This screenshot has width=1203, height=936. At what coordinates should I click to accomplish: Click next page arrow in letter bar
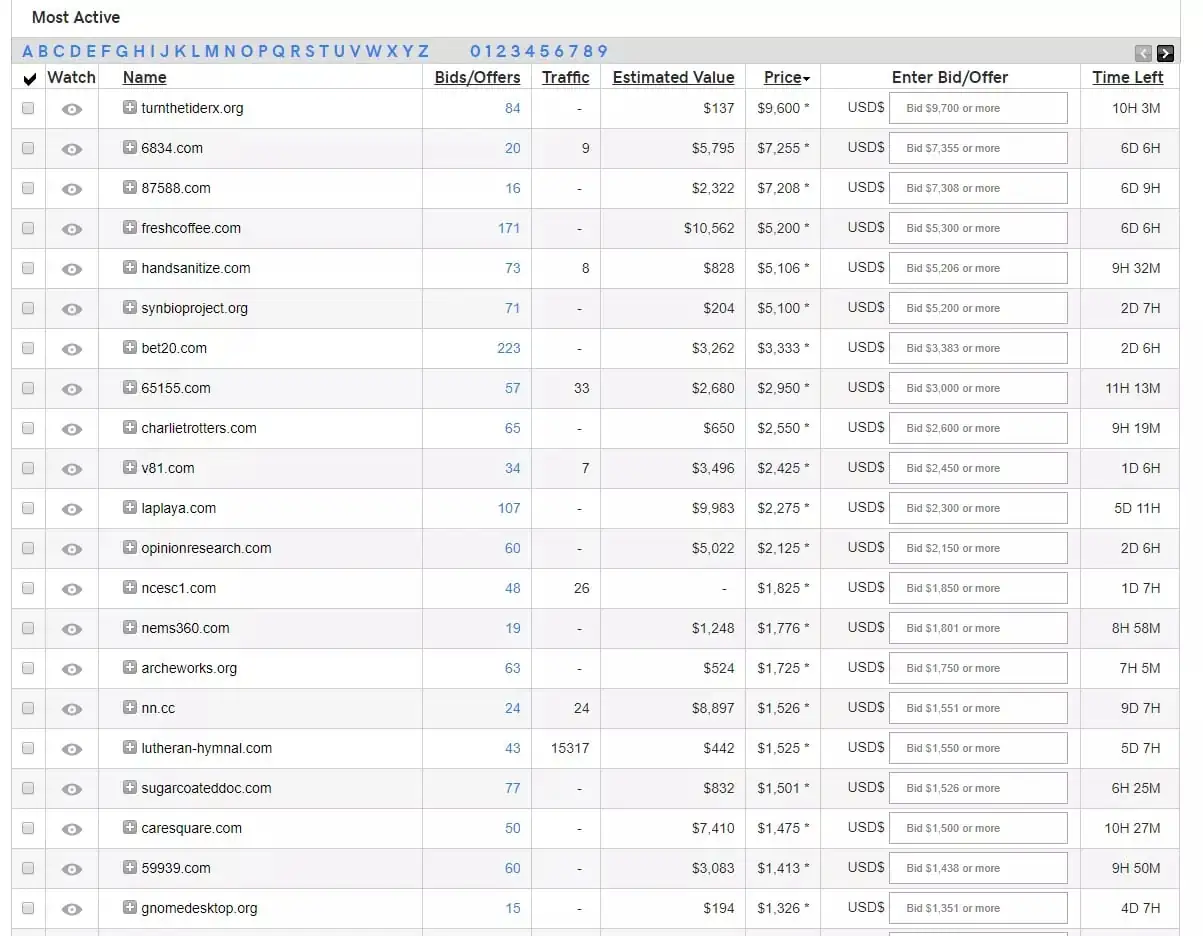point(1165,53)
